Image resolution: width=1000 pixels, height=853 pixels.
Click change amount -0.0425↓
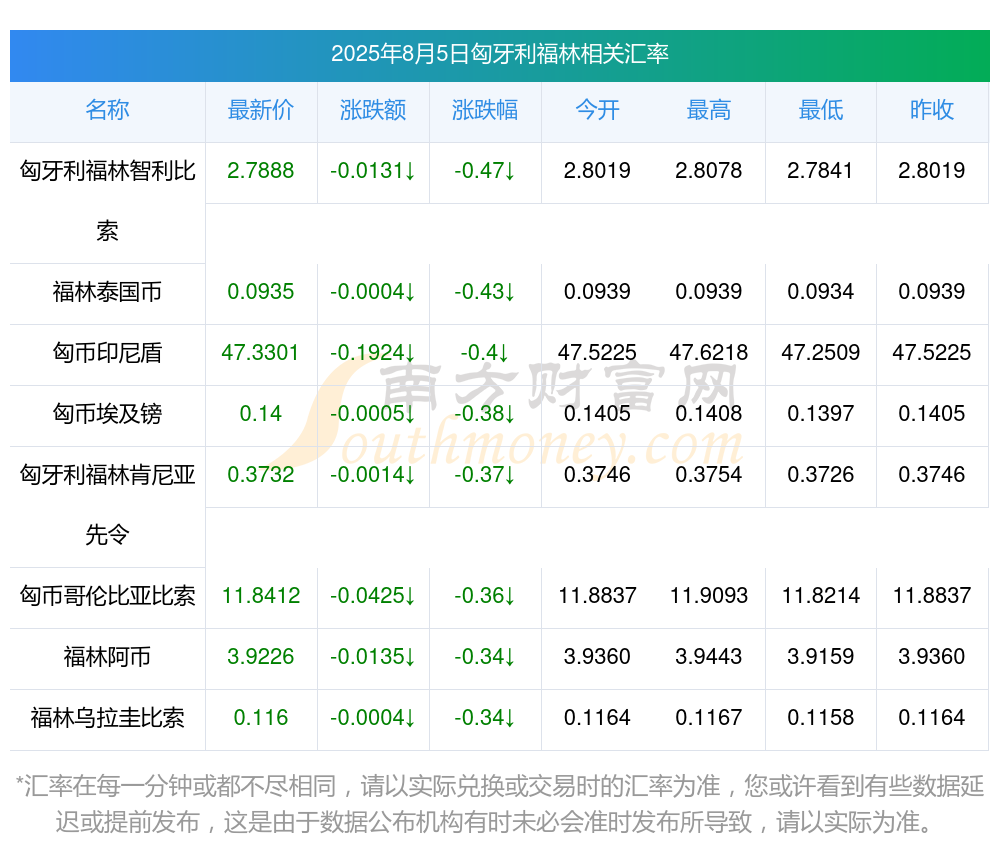coord(373,595)
